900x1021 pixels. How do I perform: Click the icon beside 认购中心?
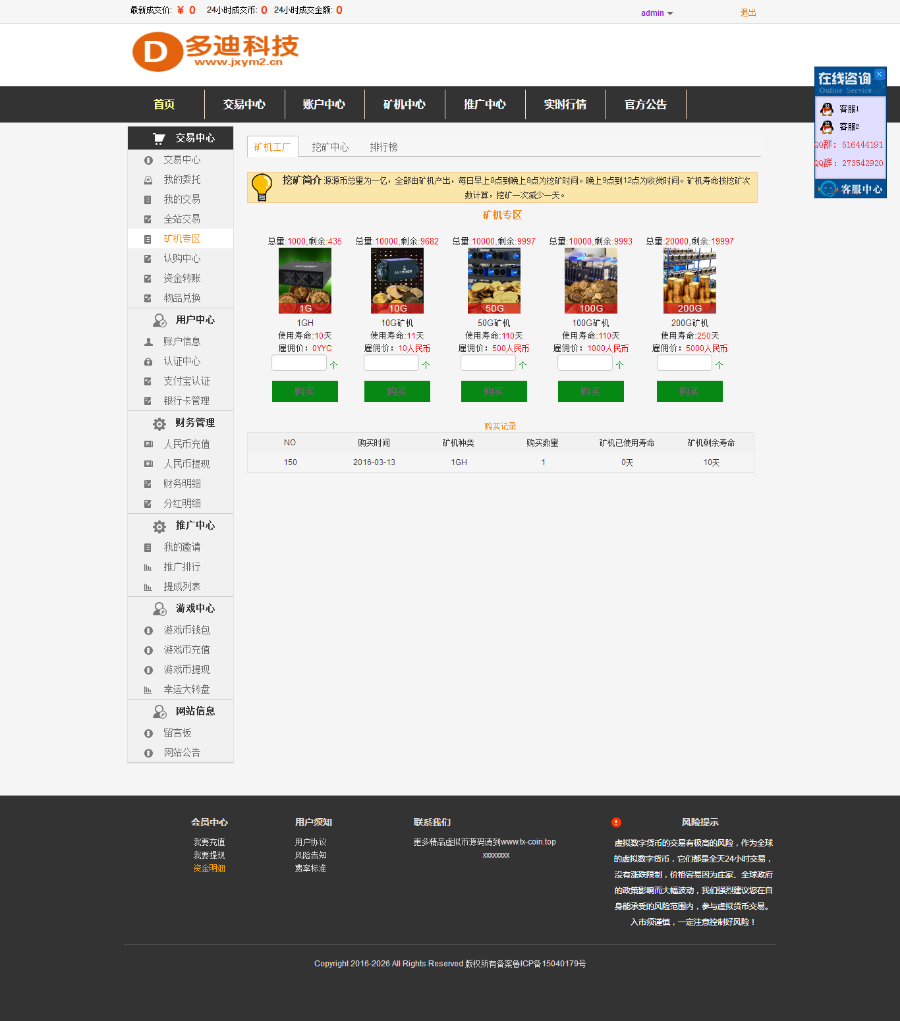[x=148, y=259]
